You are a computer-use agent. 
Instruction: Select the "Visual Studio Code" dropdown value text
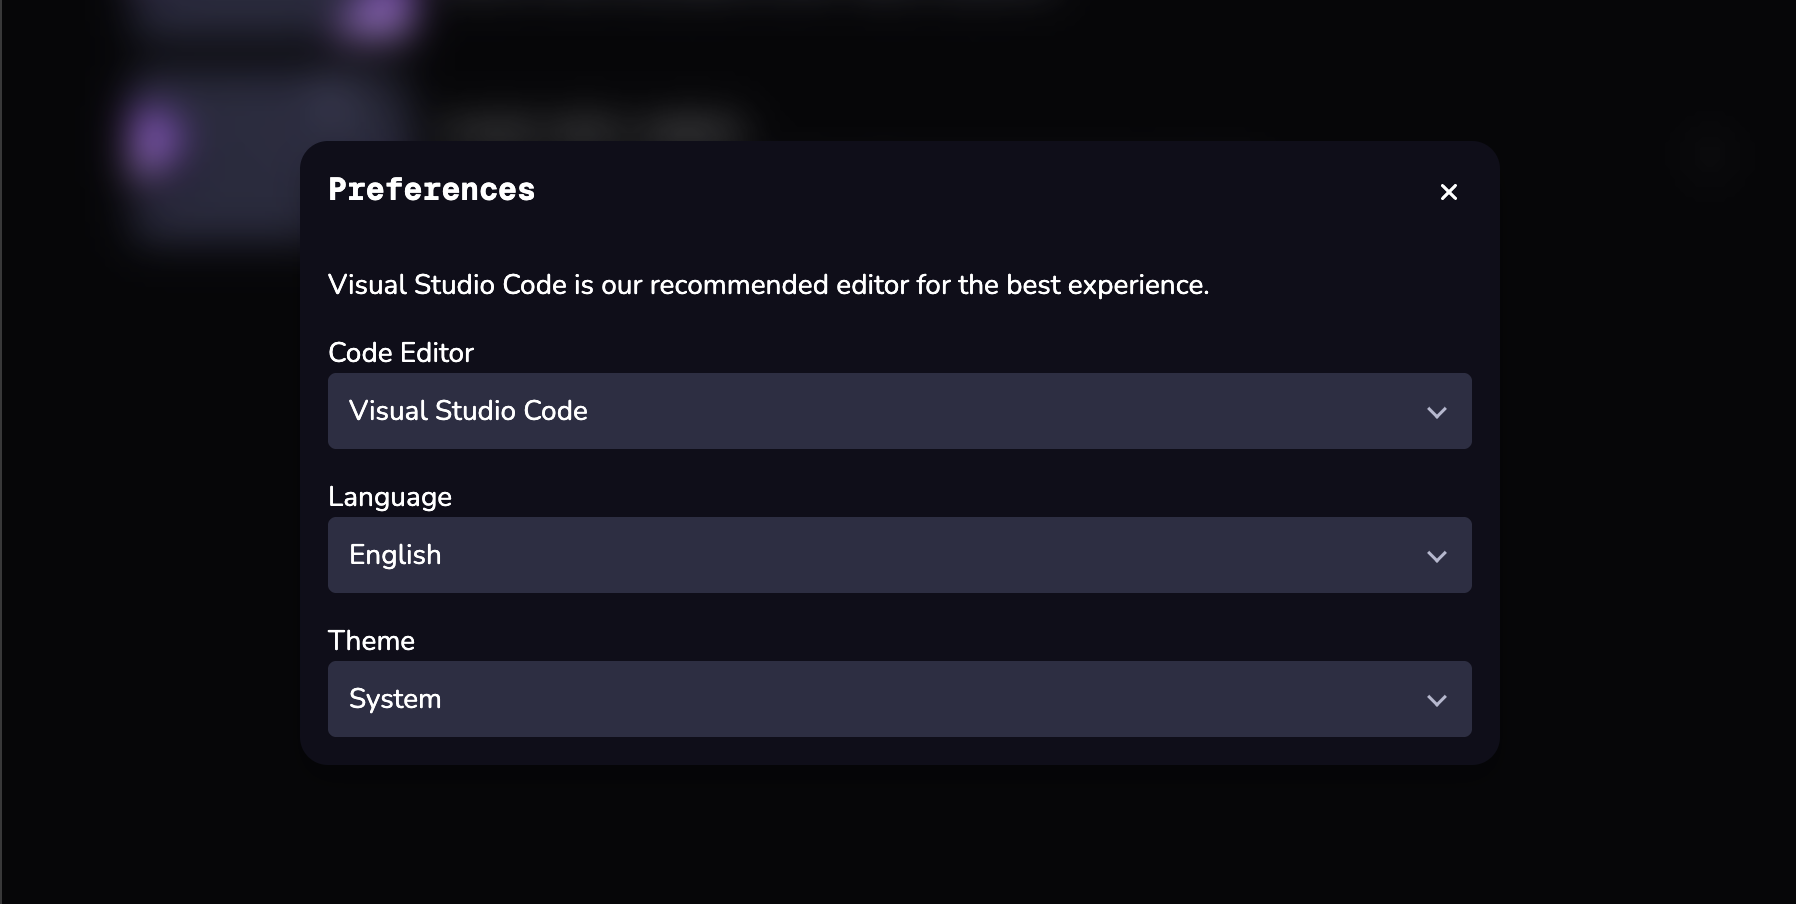[x=468, y=411]
